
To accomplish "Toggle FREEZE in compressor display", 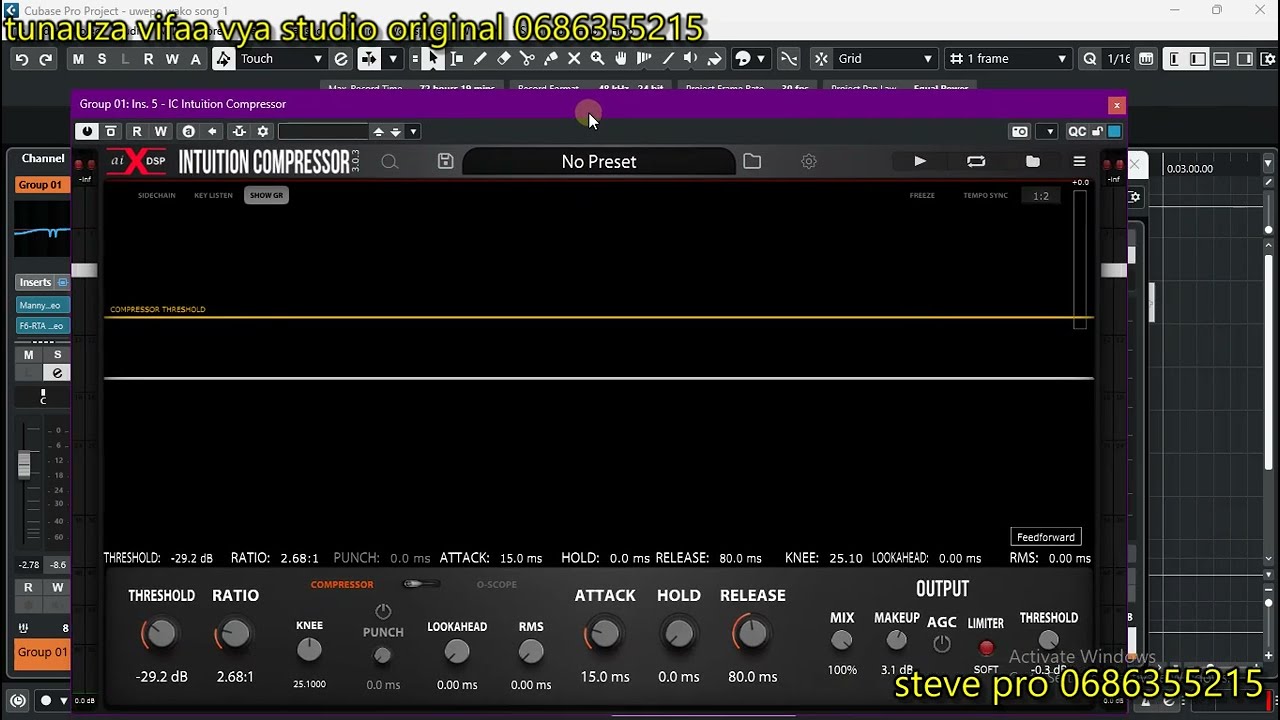I will (922, 195).
